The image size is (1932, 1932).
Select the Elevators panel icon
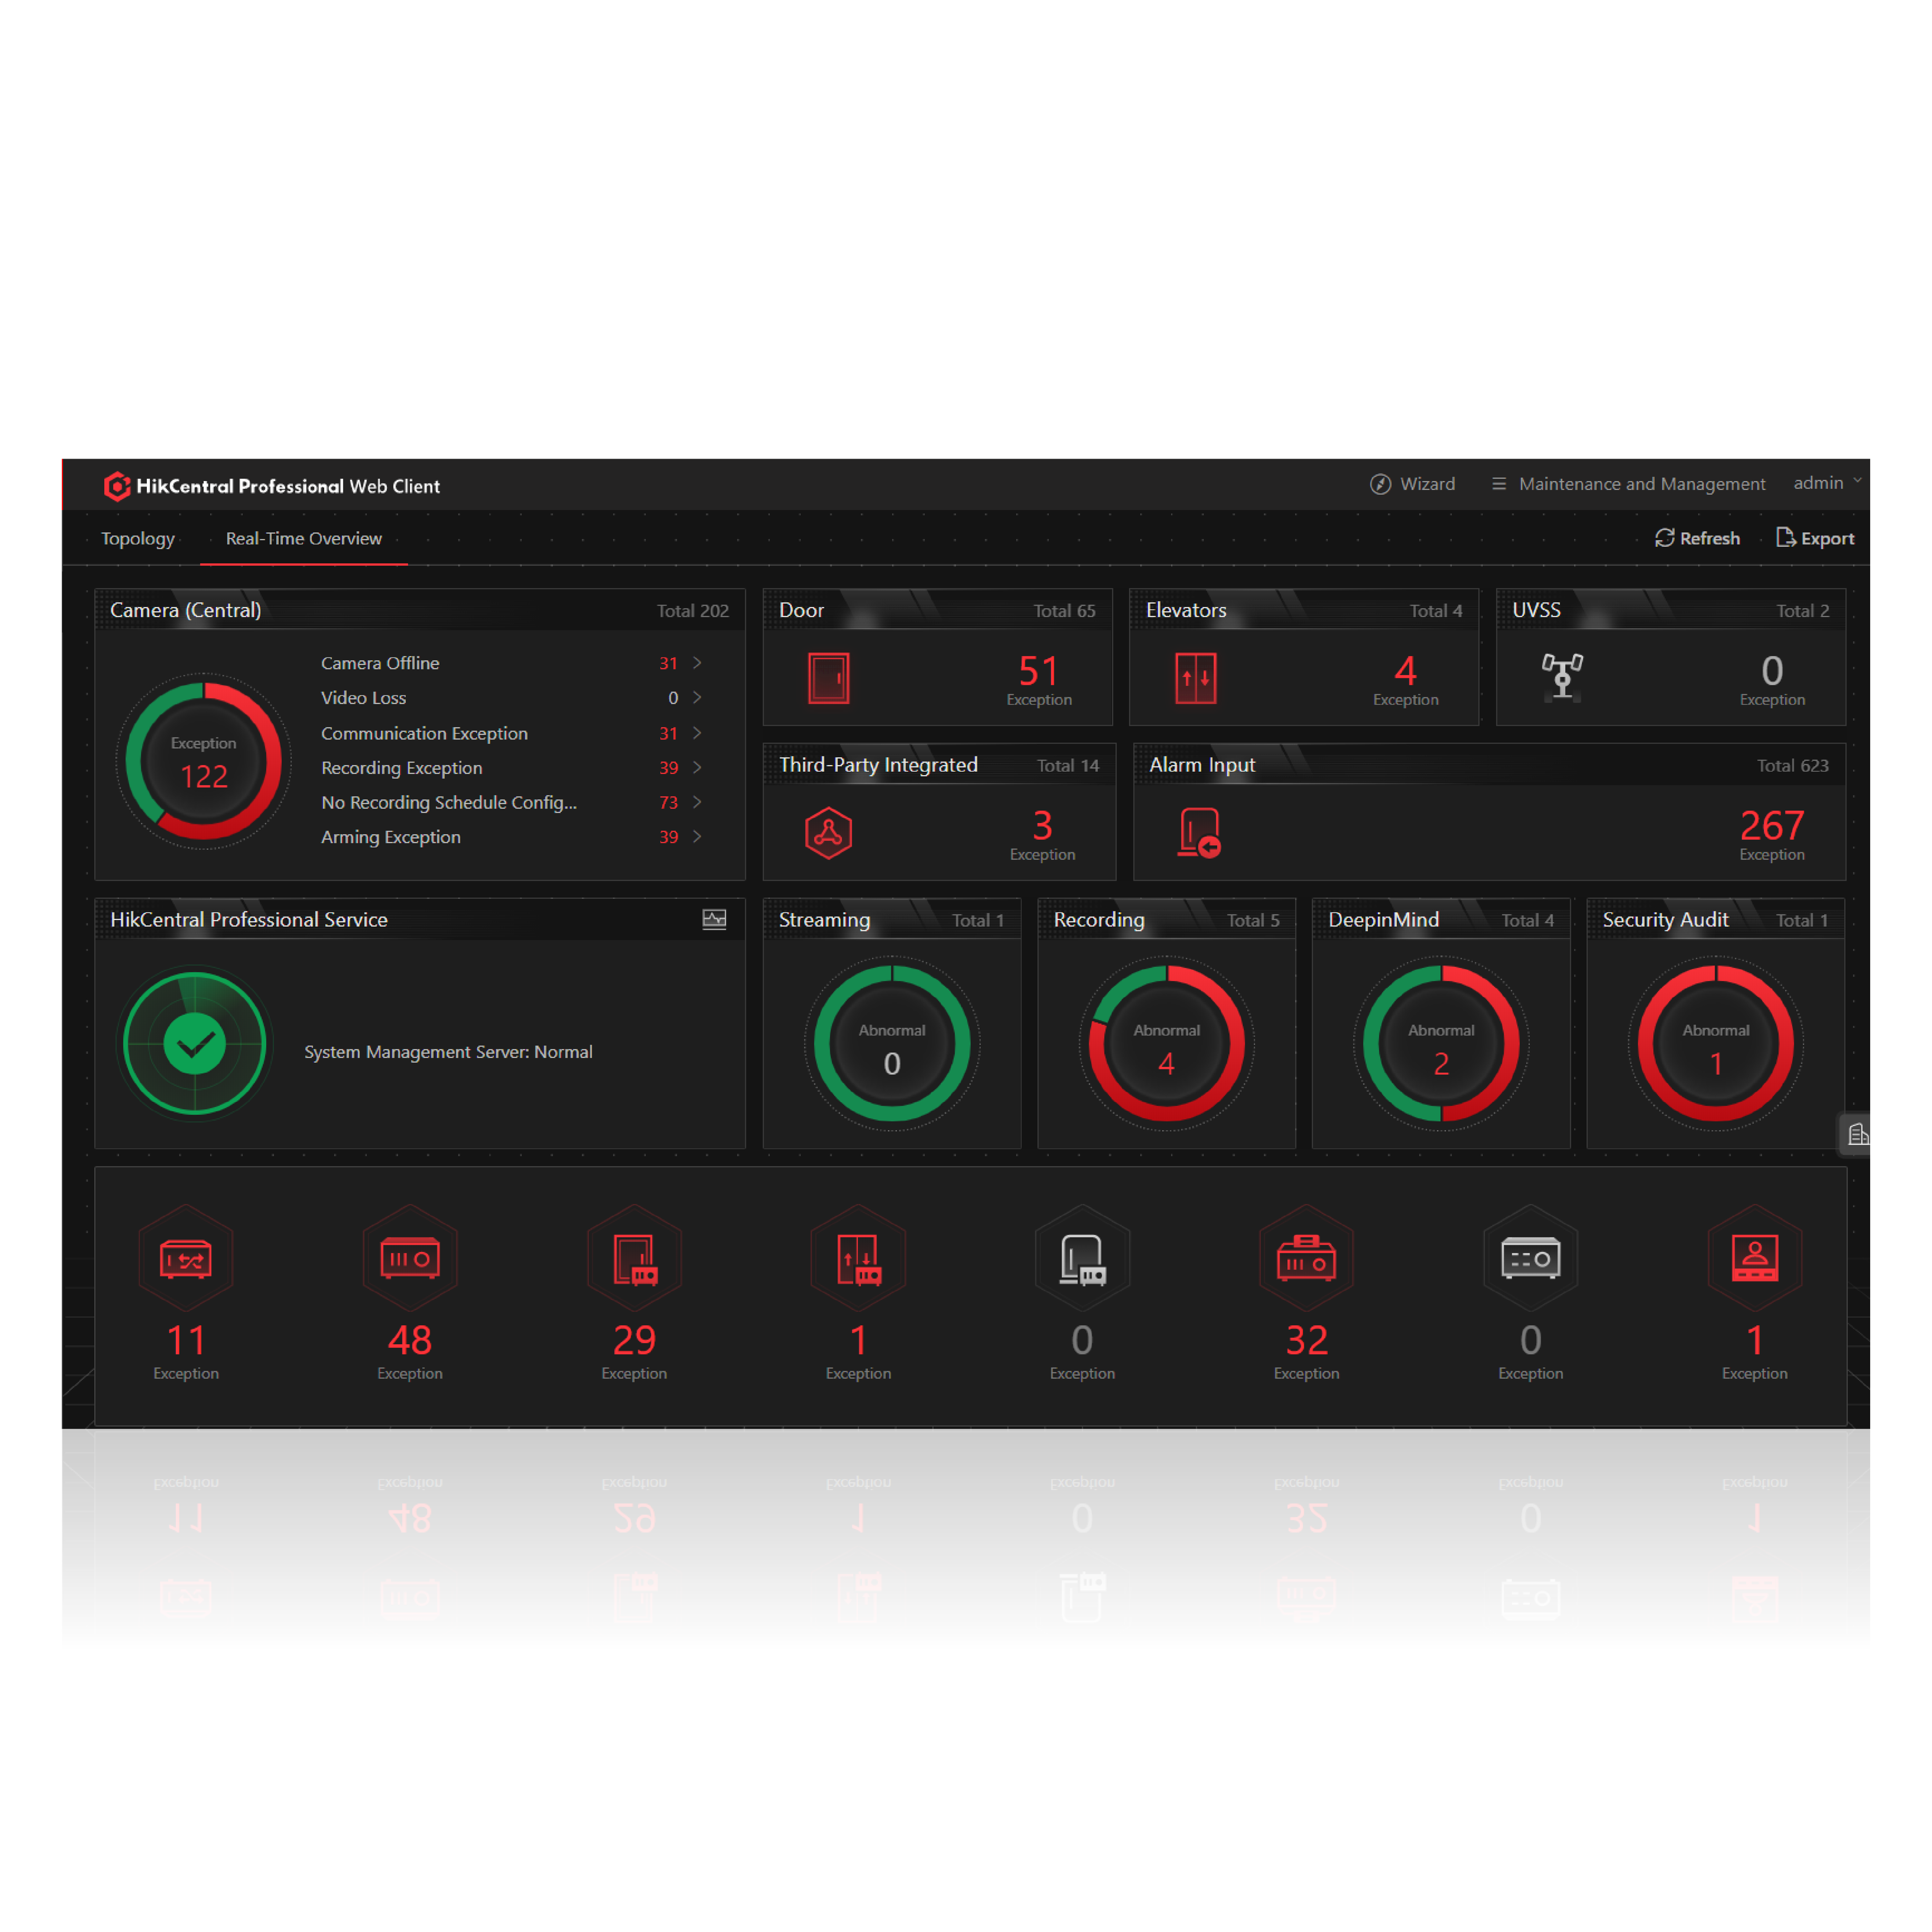click(x=1196, y=678)
